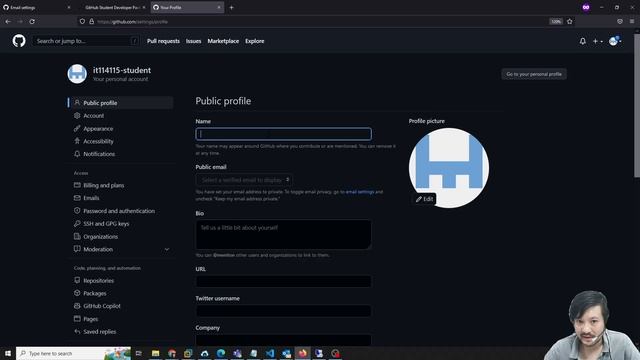
Task: Open Pull requests in top navigation
Action: 163,41
